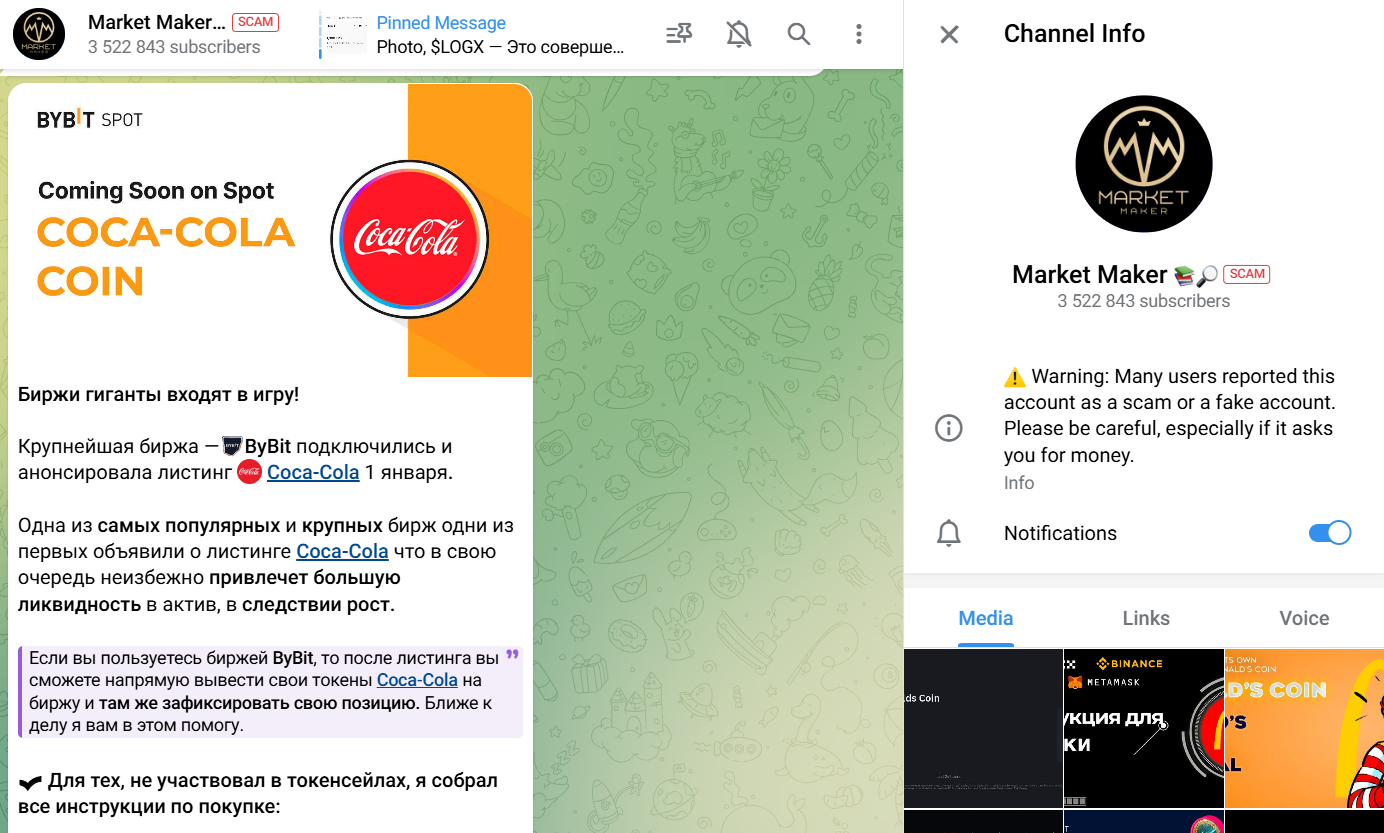Click the muted bell icon in header
Image resolution: width=1384 pixels, height=833 pixels.
[x=739, y=34]
